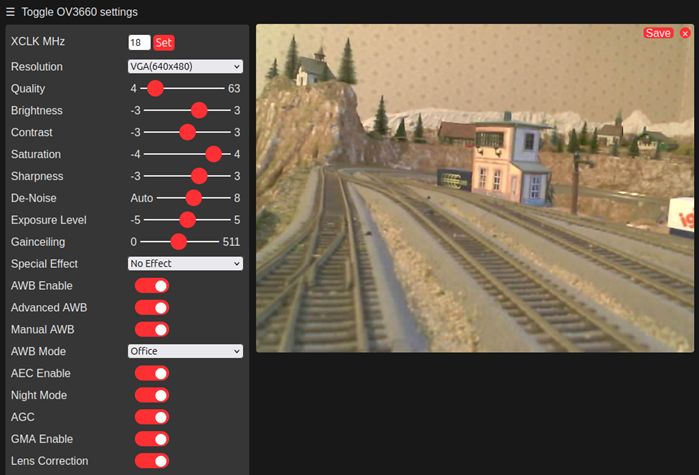Screen dimensions: 699x475
Task: Disable GMA Enable toggle
Action: (151, 440)
